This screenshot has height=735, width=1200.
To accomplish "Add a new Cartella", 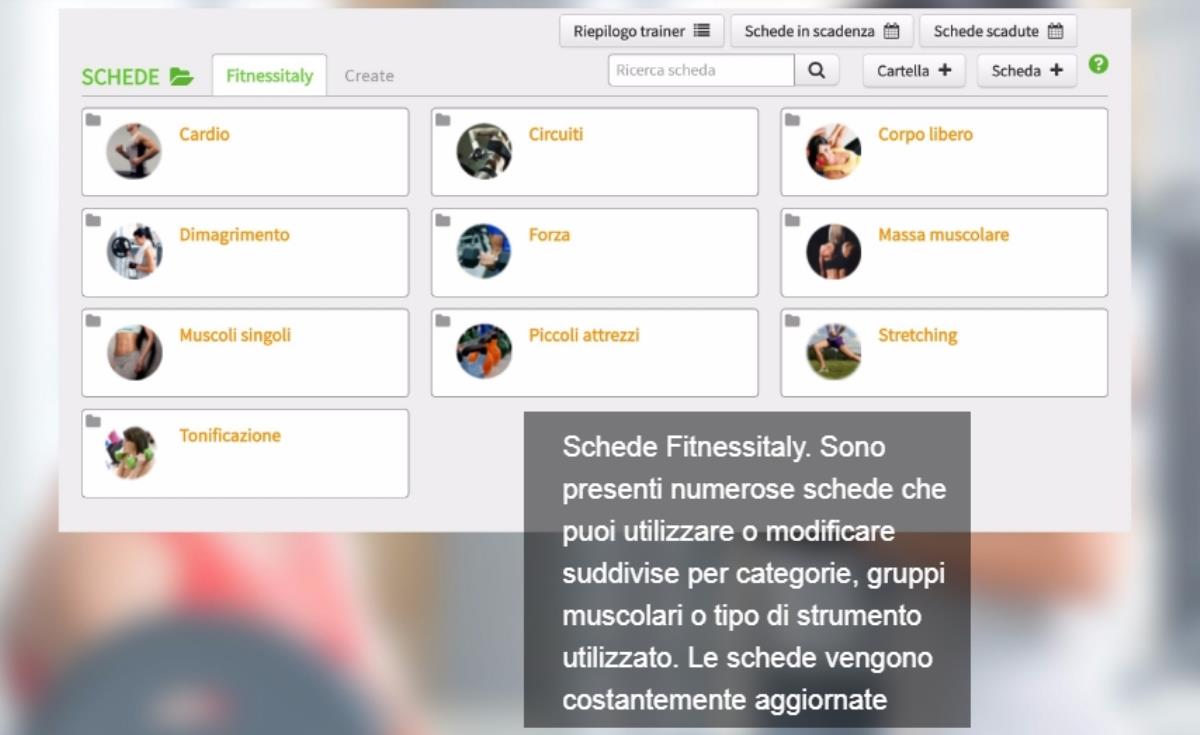I will tap(913, 71).
